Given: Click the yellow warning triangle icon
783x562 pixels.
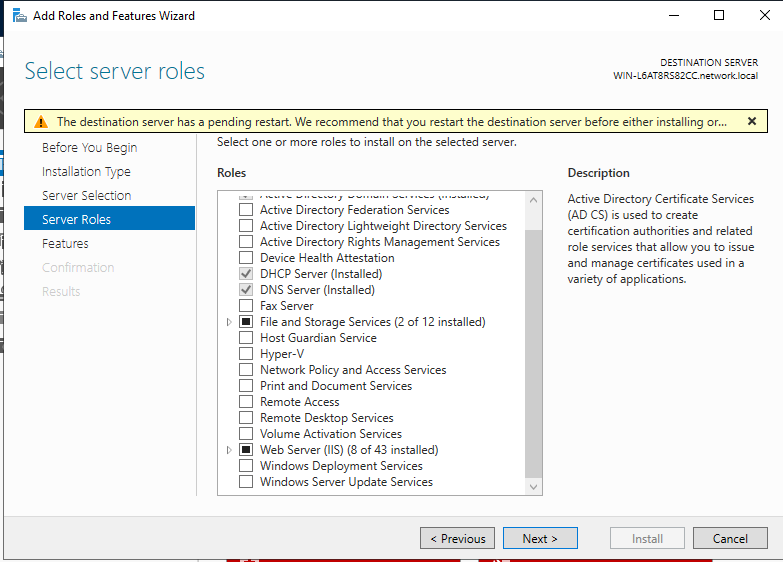Looking at the screenshot, I should [x=40, y=122].
